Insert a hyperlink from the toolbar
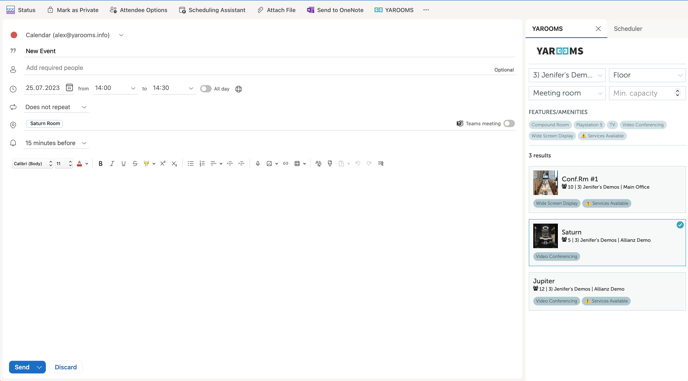 [286, 164]
